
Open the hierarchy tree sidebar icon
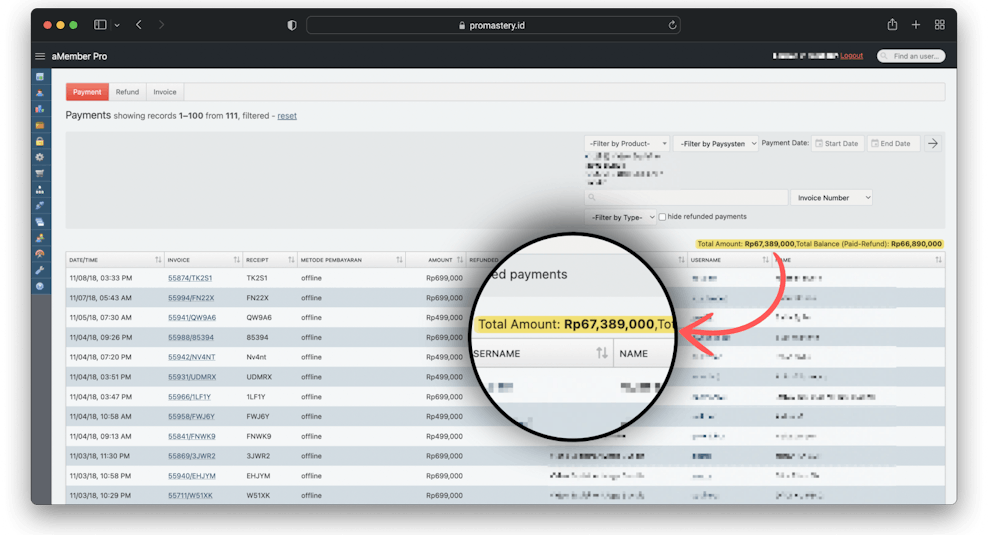(40, 189)
